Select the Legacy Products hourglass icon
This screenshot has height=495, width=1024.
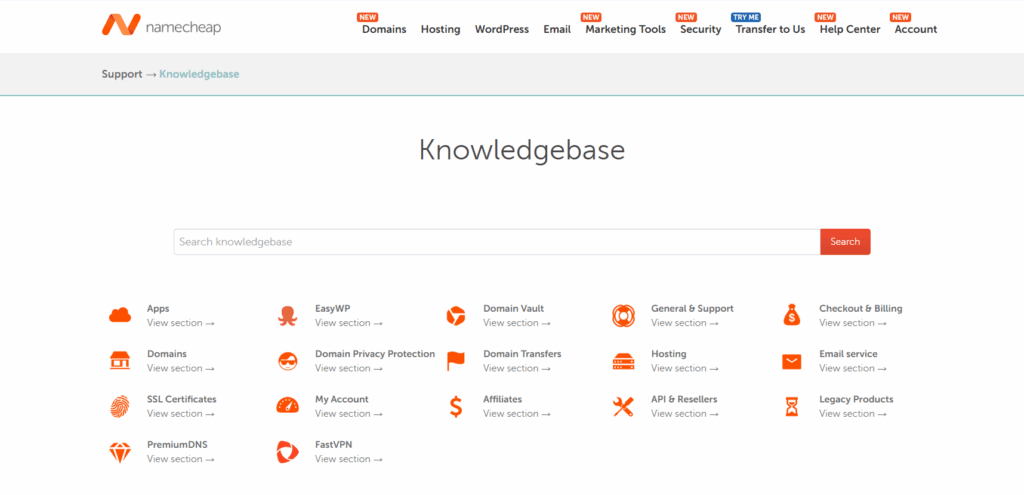coord(792,407)
